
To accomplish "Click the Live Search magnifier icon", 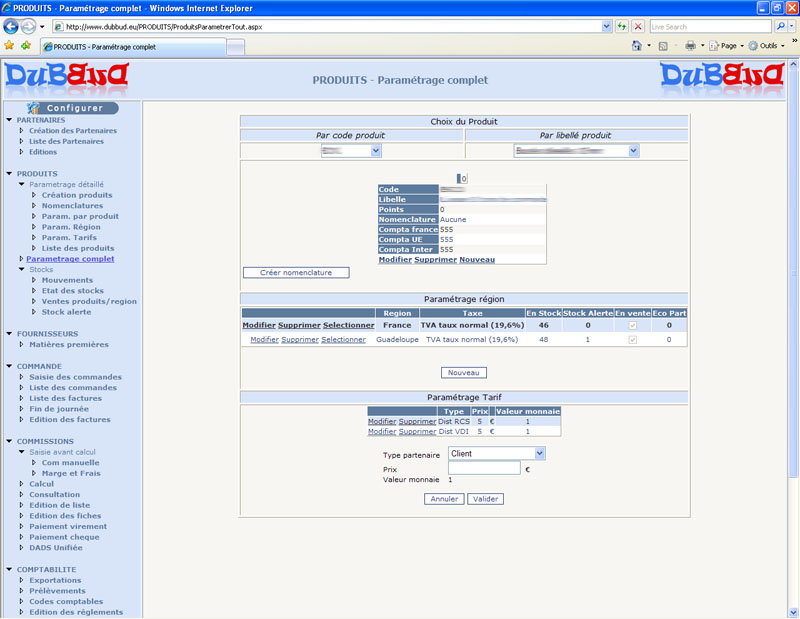I will pyautogui.click(x=781, y=26).
